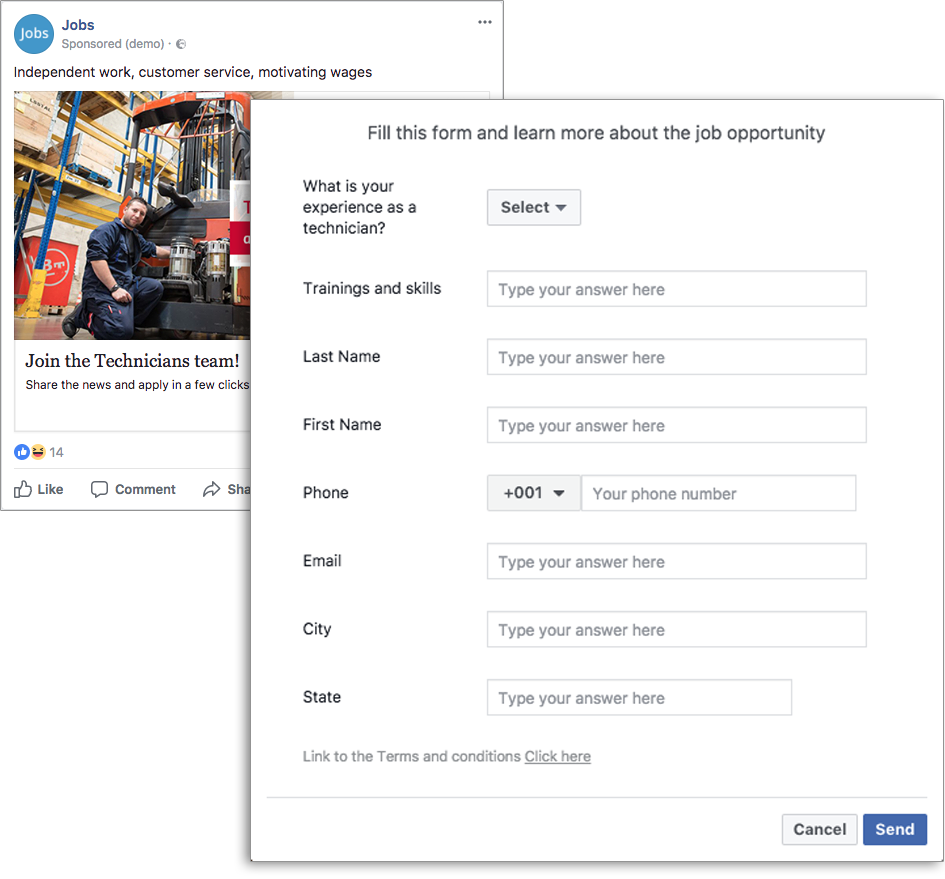The image size is (945, 879).
Task: Submit the form with Send button
Action: pos(894,829)
